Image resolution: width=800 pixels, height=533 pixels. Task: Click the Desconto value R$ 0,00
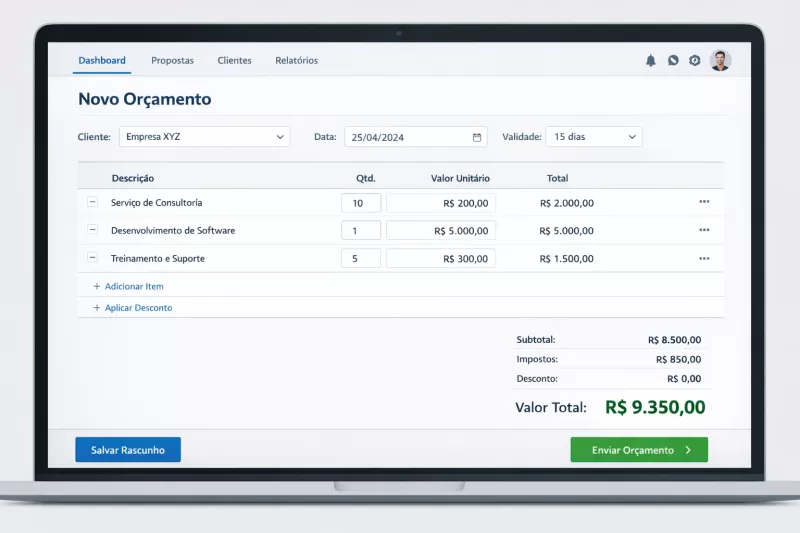[x=684, y=379]
